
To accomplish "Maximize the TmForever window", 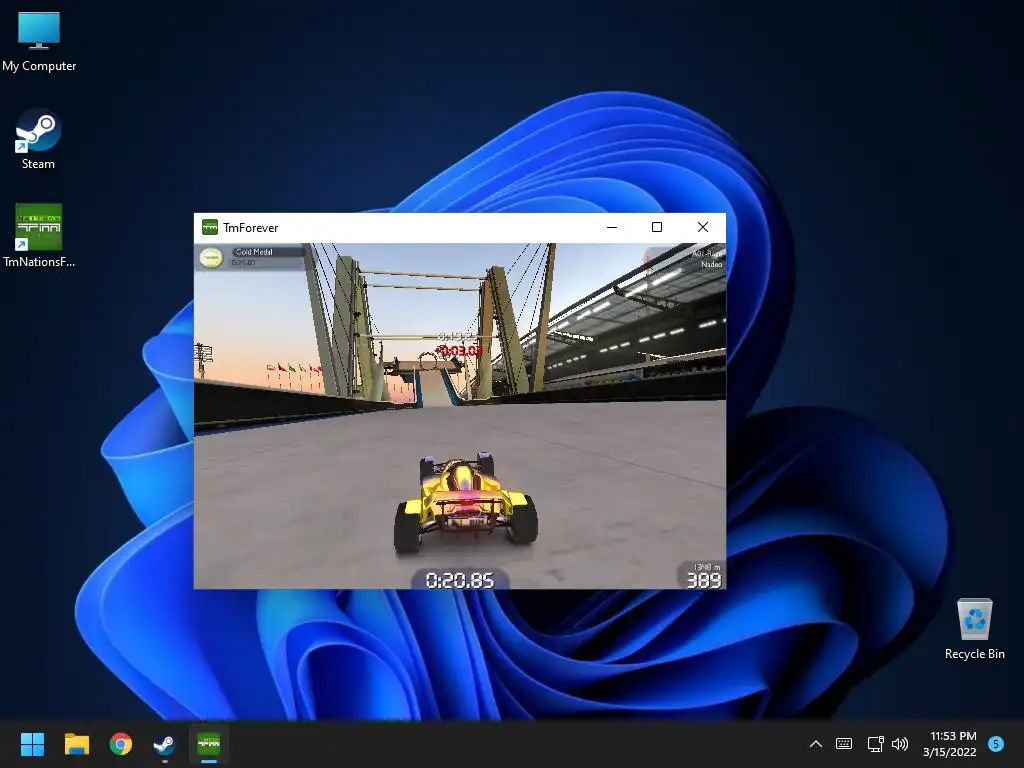I will (x=657, y=227).
